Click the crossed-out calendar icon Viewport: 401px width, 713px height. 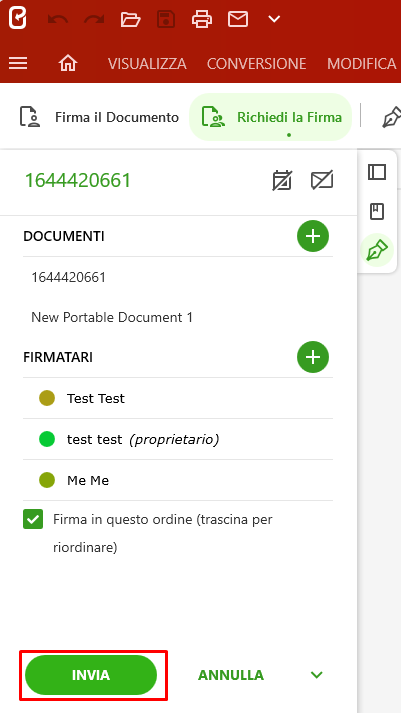[282, 180]
